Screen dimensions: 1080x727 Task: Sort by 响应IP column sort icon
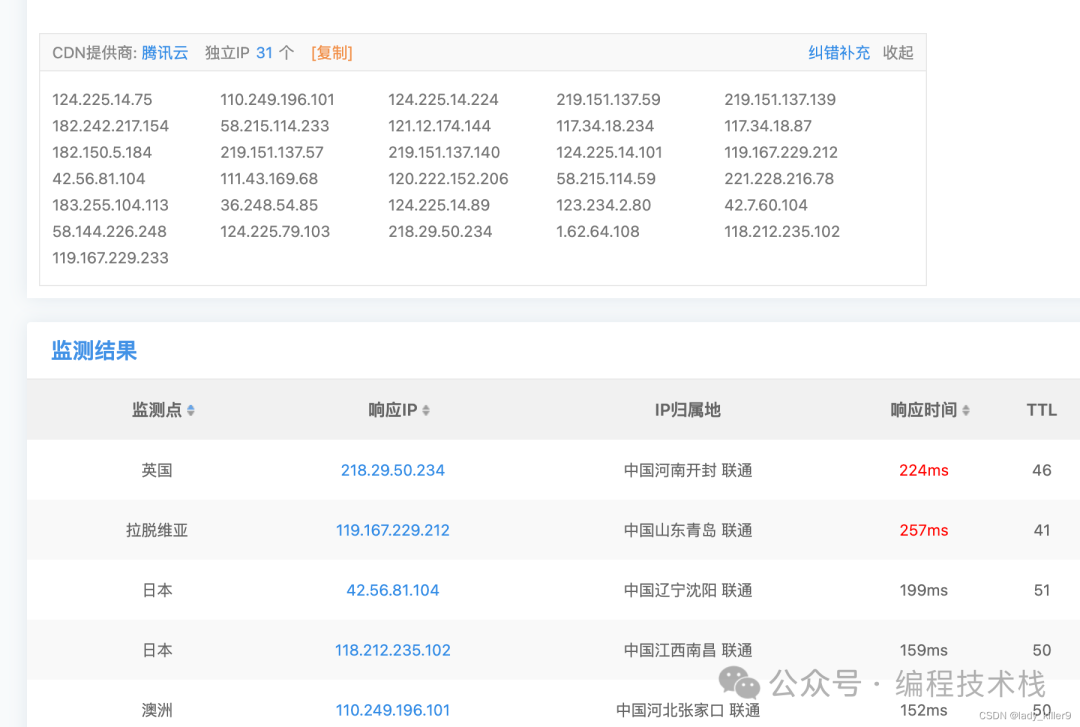point(426,410)
